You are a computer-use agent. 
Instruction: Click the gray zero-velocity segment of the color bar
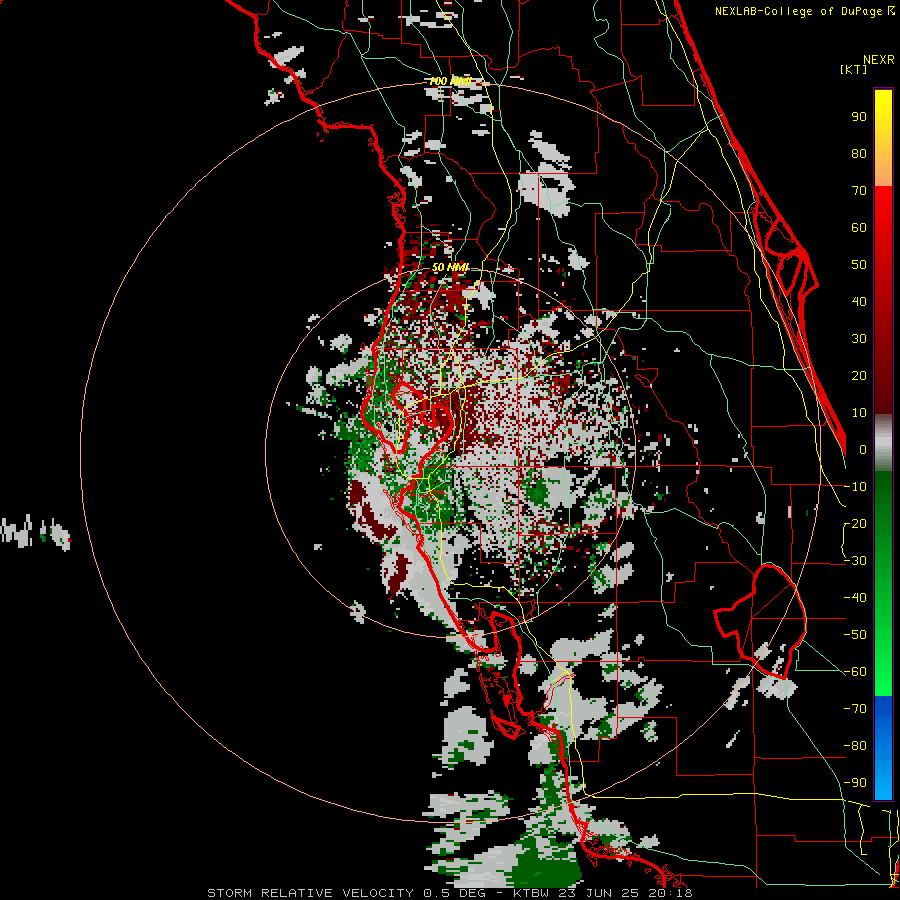pyautogui.click(x=883, y=442)
